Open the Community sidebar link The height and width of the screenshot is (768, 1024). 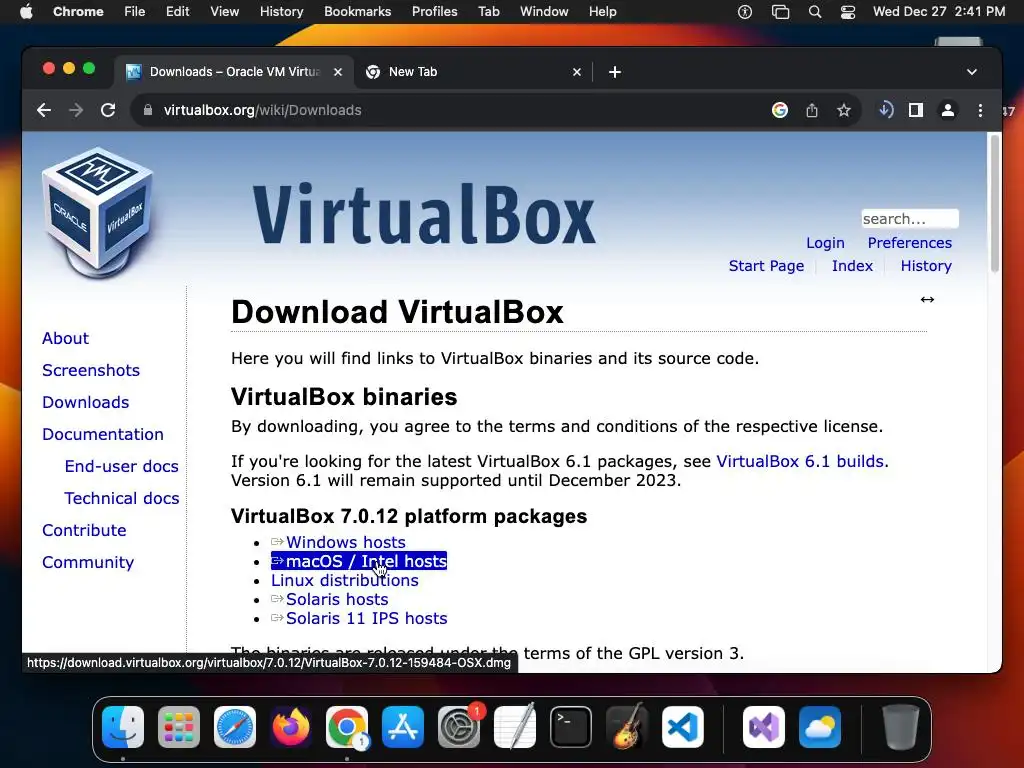[x=88, y=562]
